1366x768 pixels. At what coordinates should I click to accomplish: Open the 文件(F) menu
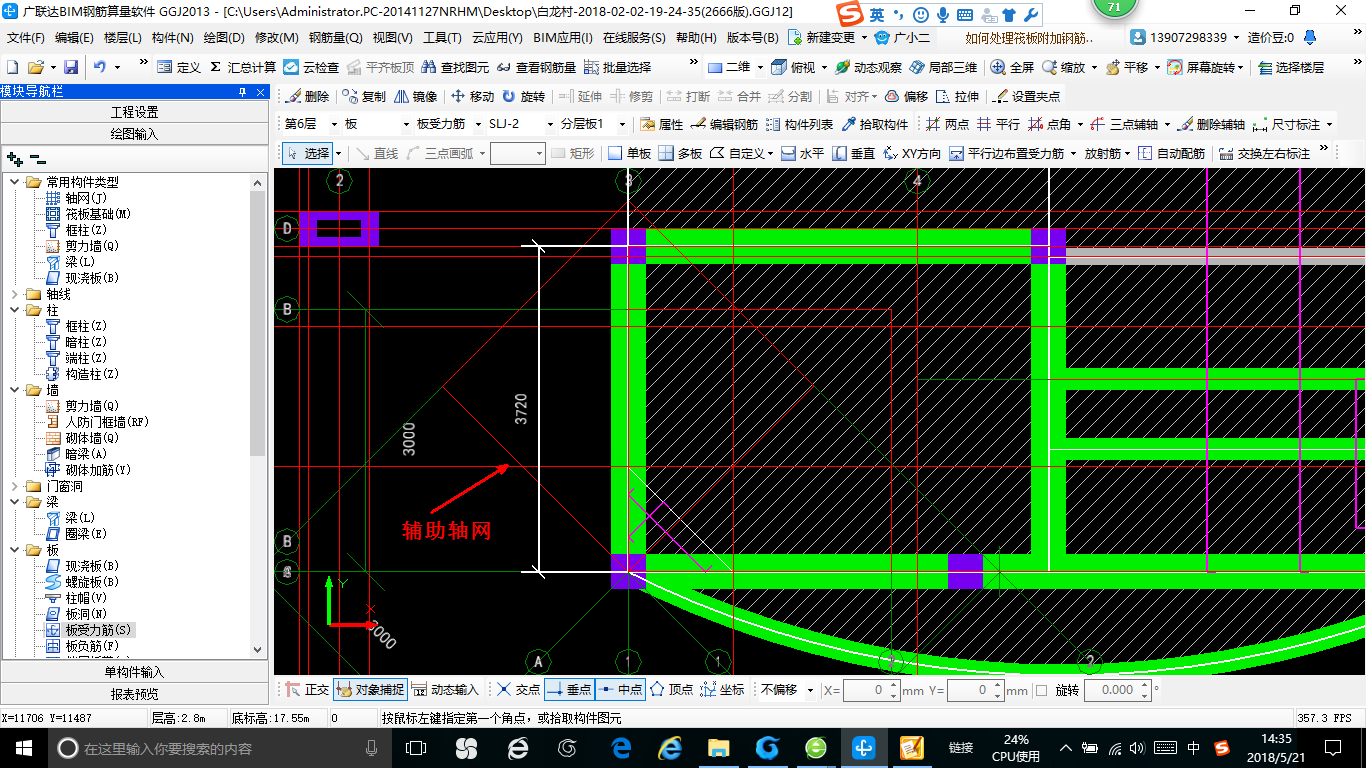pyautogui.click(x=26, y=38)
